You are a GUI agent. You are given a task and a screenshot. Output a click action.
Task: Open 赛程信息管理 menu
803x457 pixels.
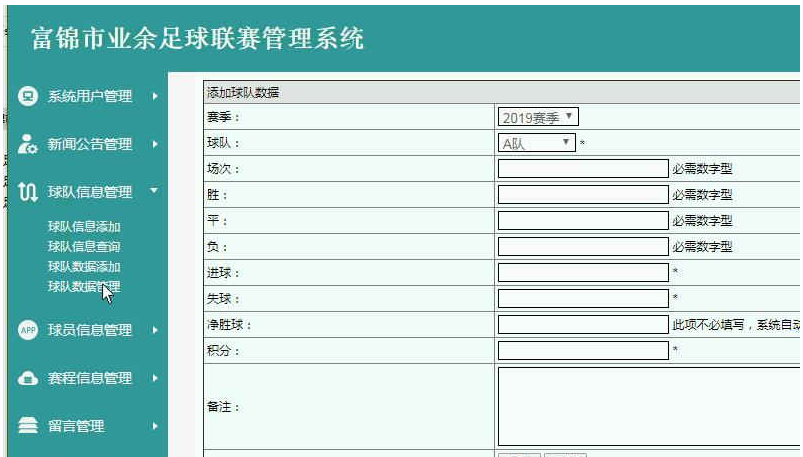(x=90, y=378)
